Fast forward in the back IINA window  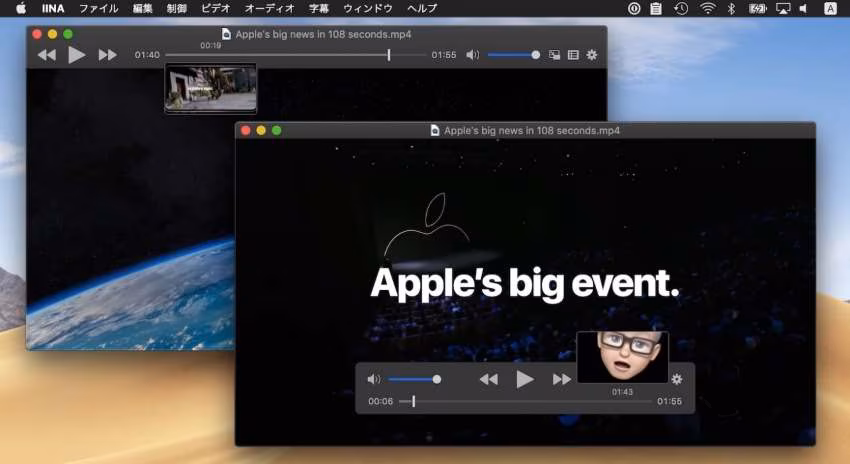[107, 55]
